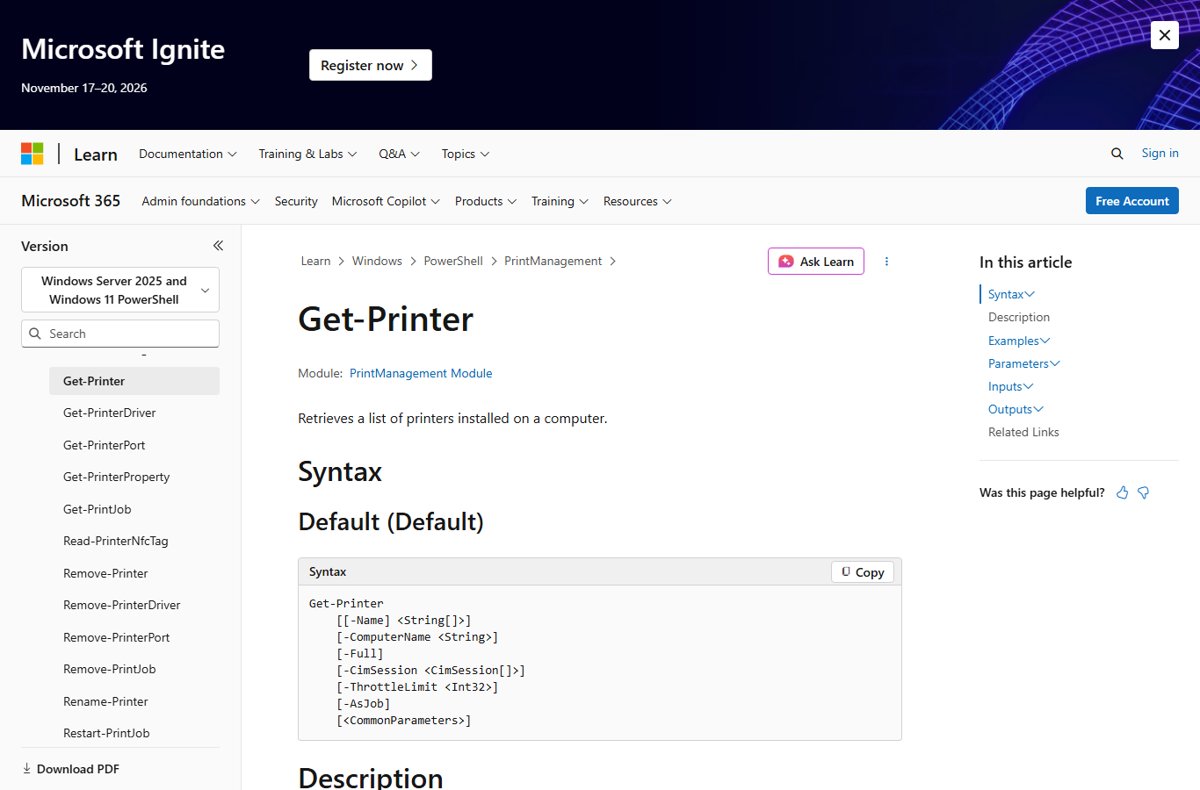Expand the Training menu in secondary nav
Viewport: 1200px width, 790px height.
[560, 201]
